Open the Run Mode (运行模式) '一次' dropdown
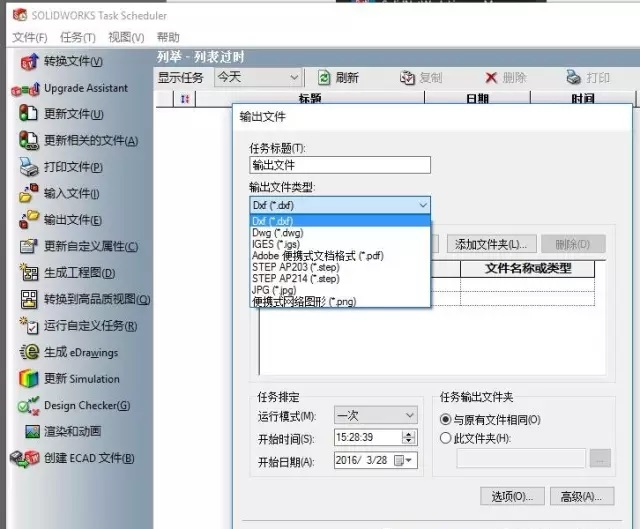640x529 pixels. [x=376, y=416]
